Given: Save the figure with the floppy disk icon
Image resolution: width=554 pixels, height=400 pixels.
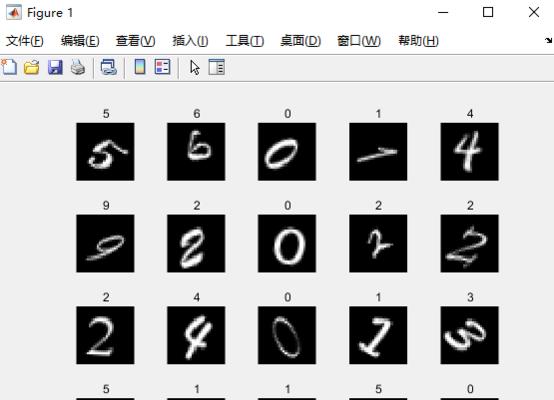Looking at the screenshot, I should [x=55, y=67].
